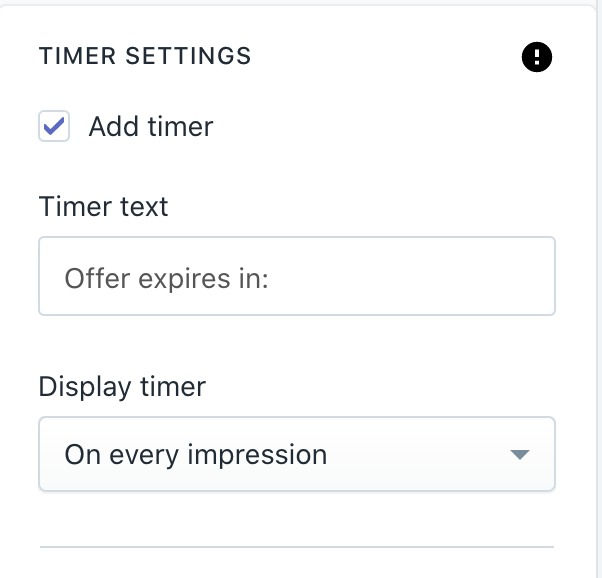Expand the 'On every impression' combo box
This screenshot has height=578, width=602.
click(297, 454)
